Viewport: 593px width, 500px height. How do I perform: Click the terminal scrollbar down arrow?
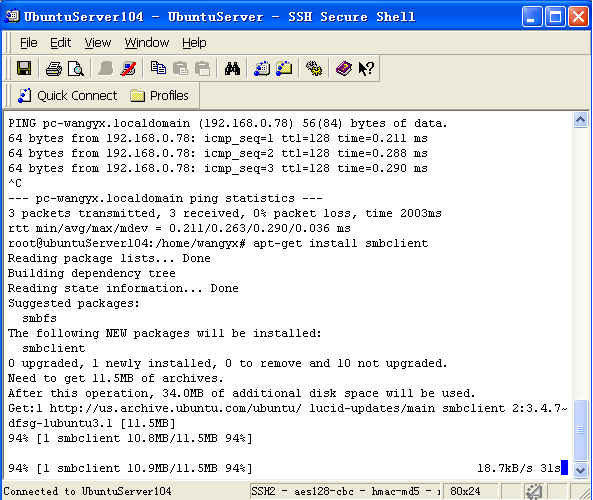580,470
